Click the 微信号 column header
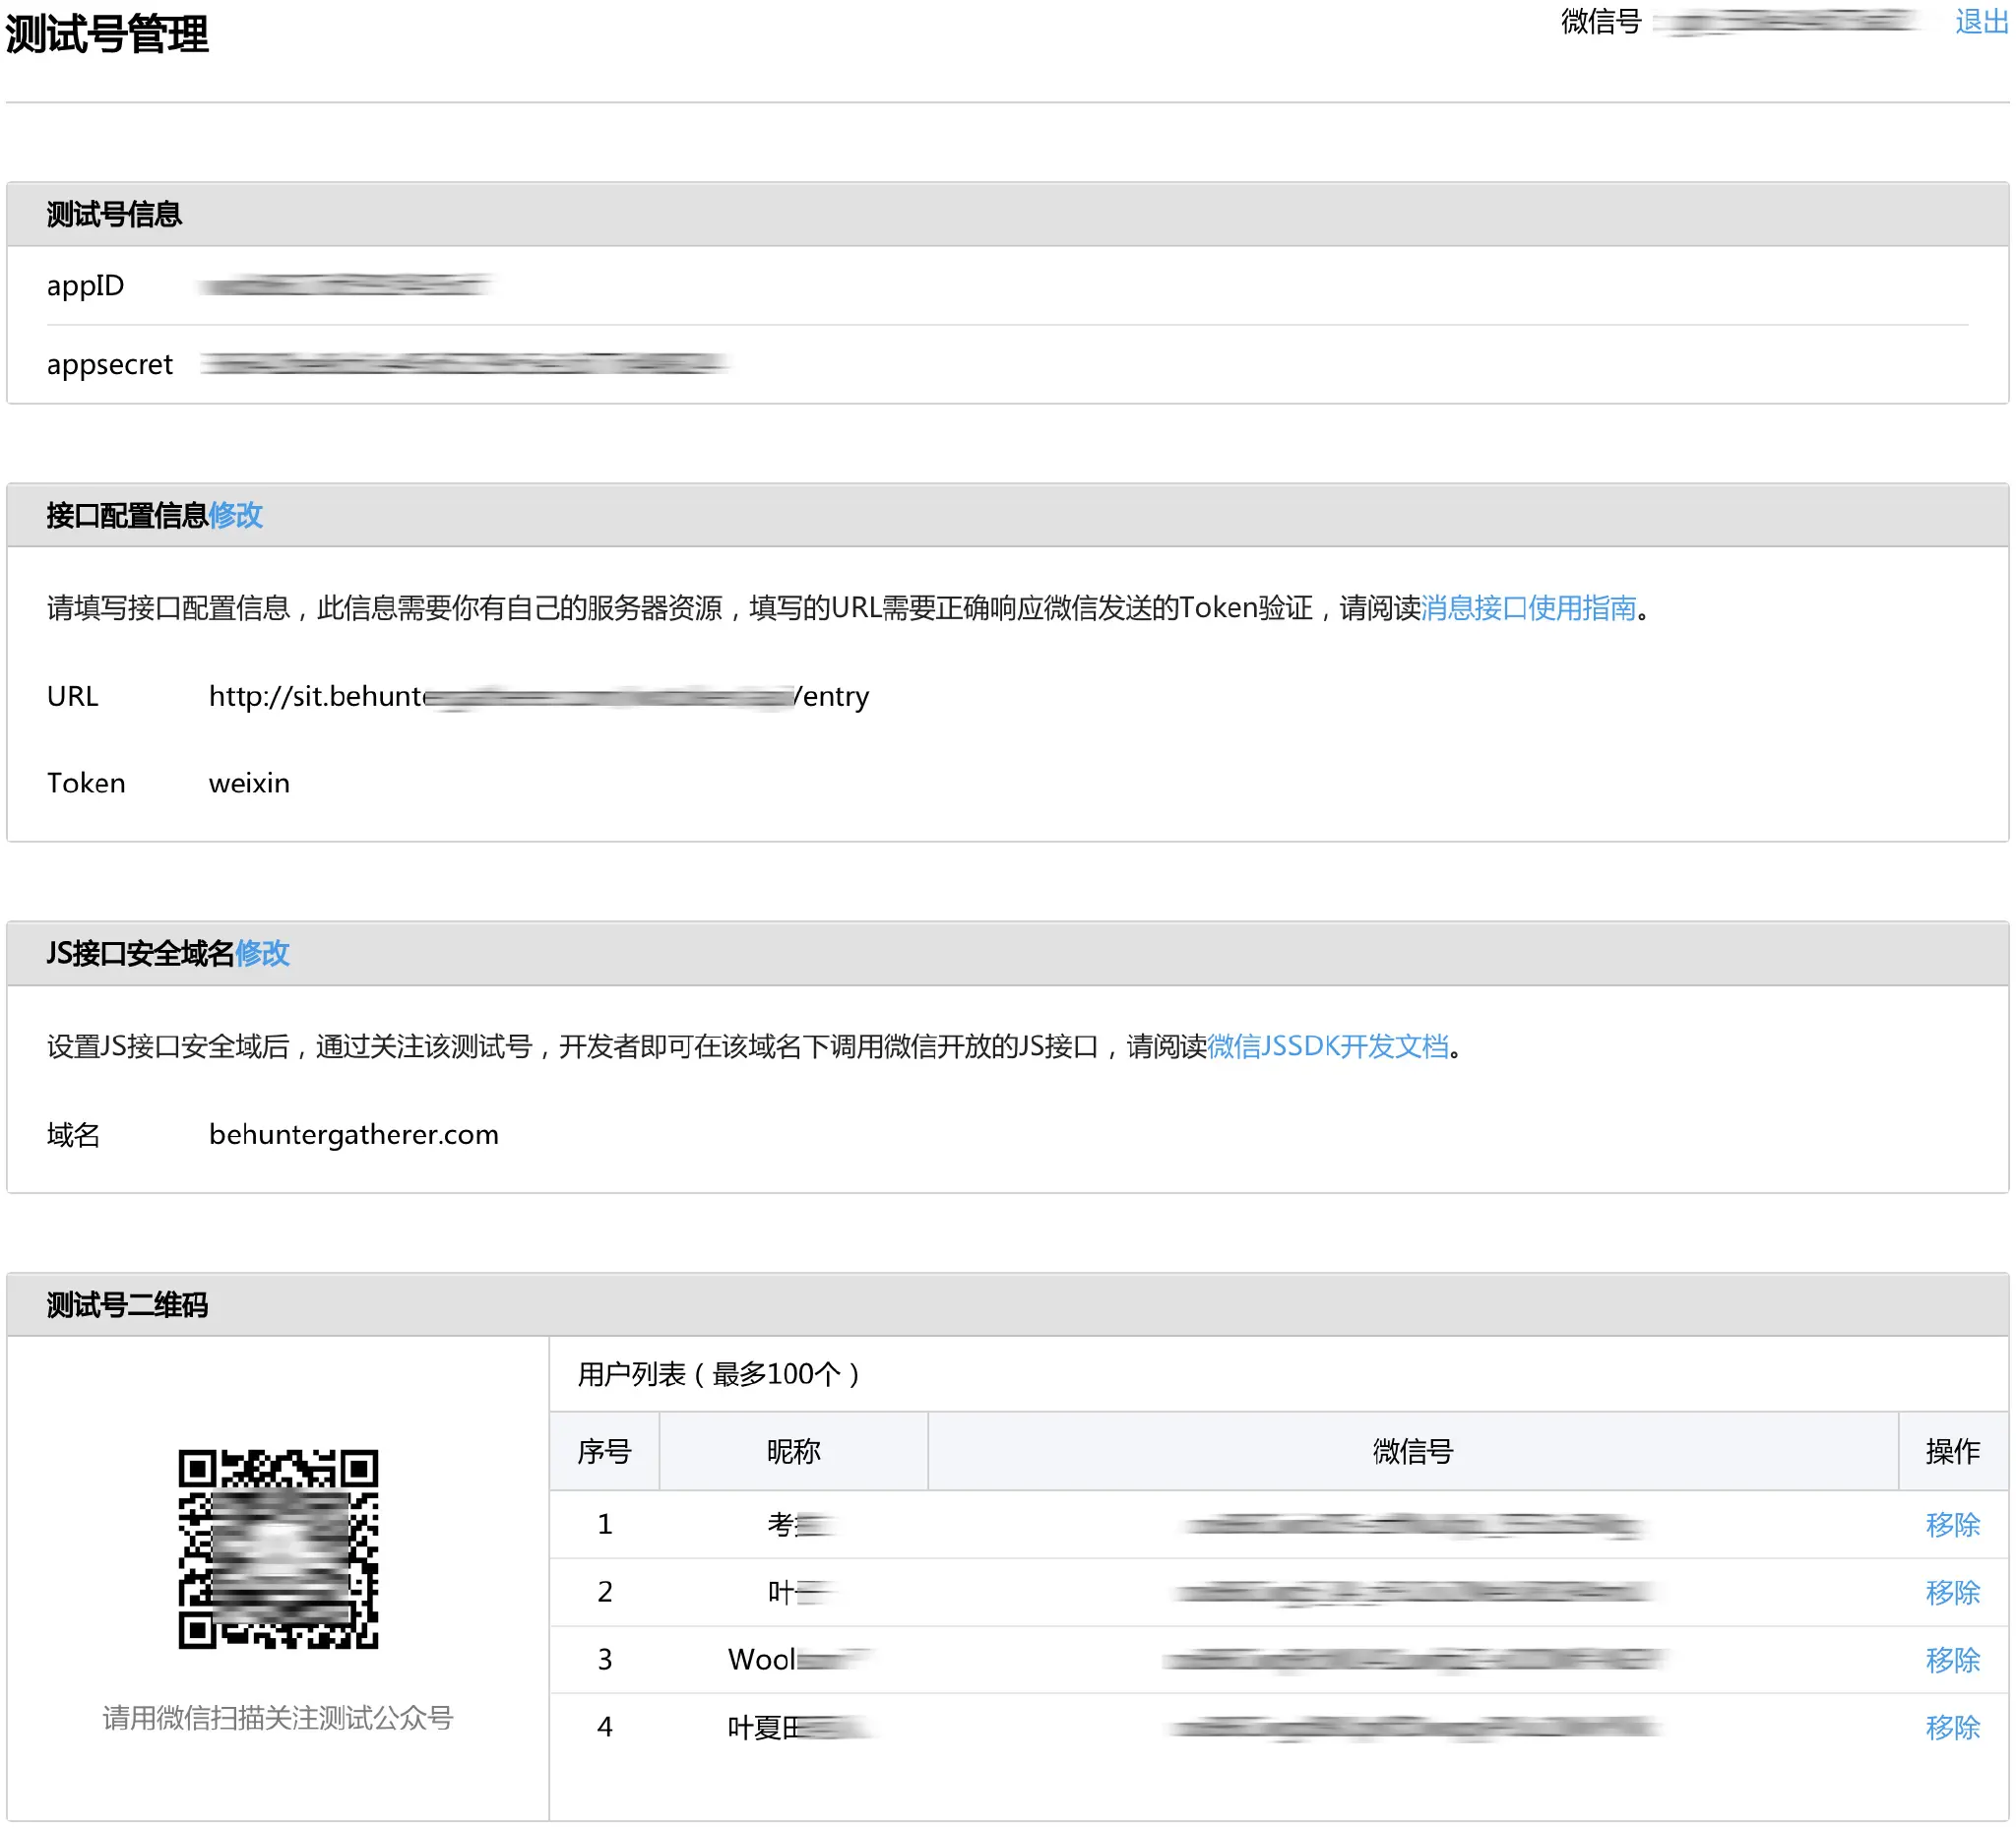Screen dimensions: 2016x1828 click(1411, 1452)
